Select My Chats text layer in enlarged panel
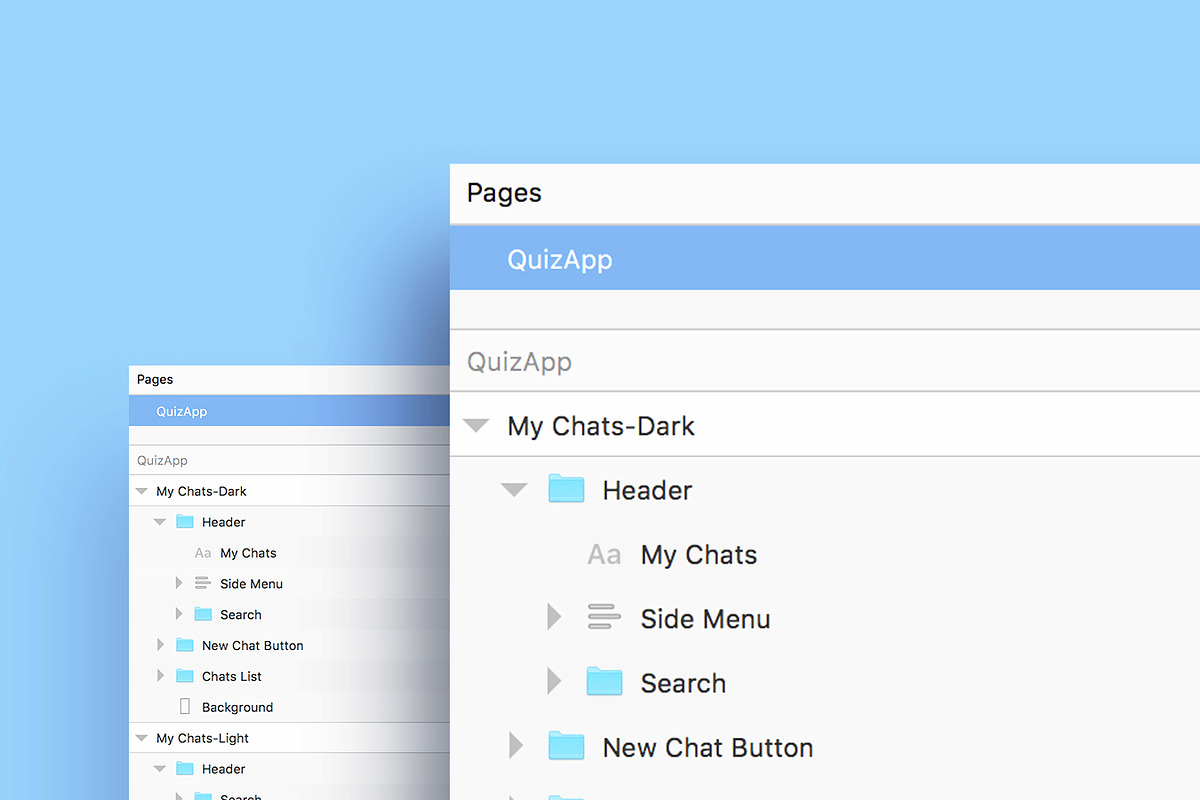The image size is (1200, 800). [x=698, y=555]
